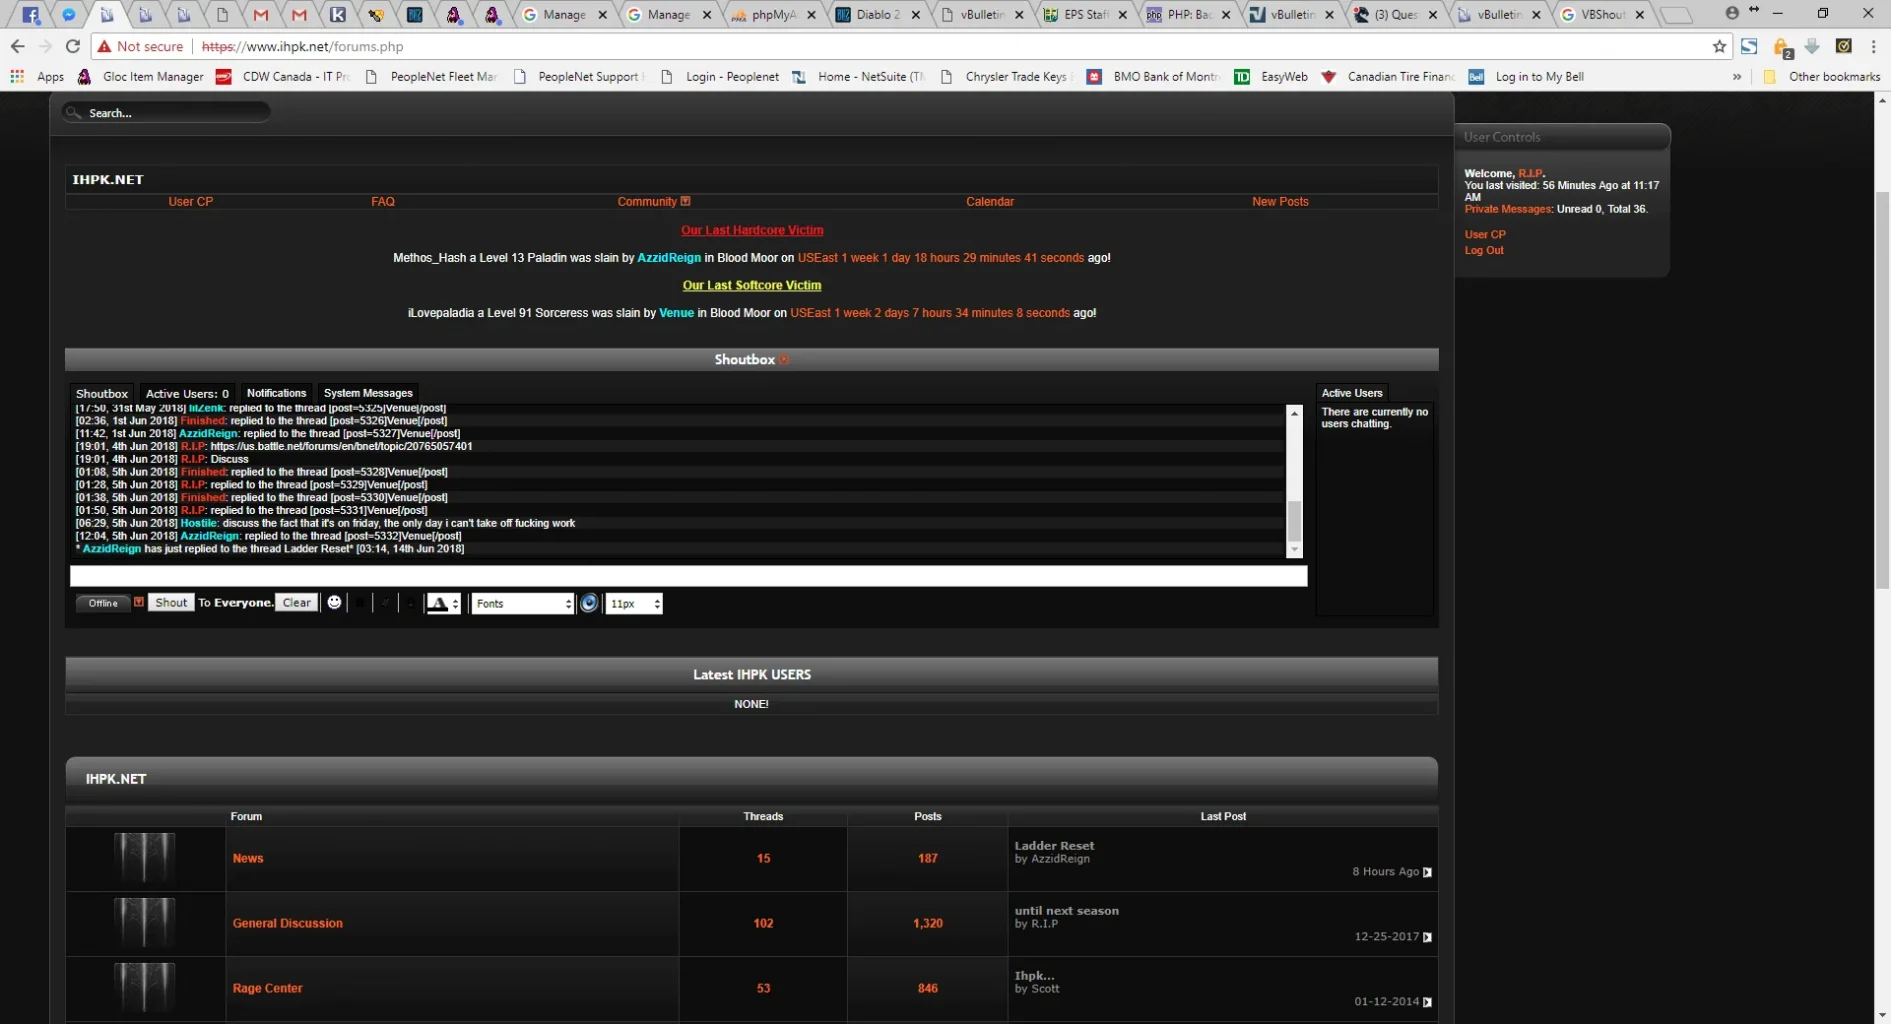Click the Shout button
Image resolution: width=1891 pixels, height=1024 pixels.
pos(171,602)
